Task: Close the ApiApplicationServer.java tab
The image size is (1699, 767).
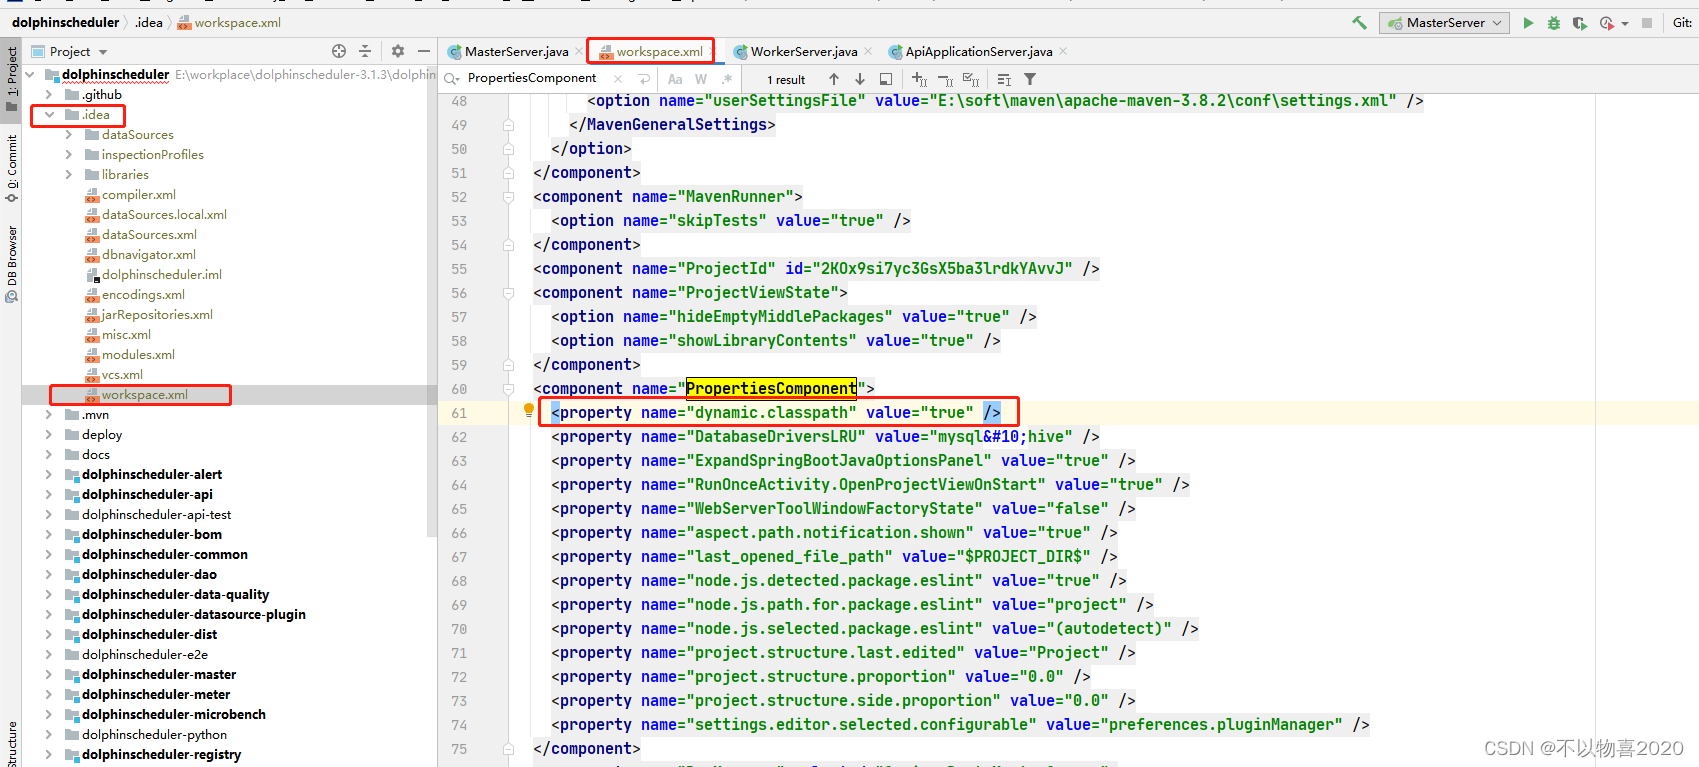Action: click(1063, 51)
